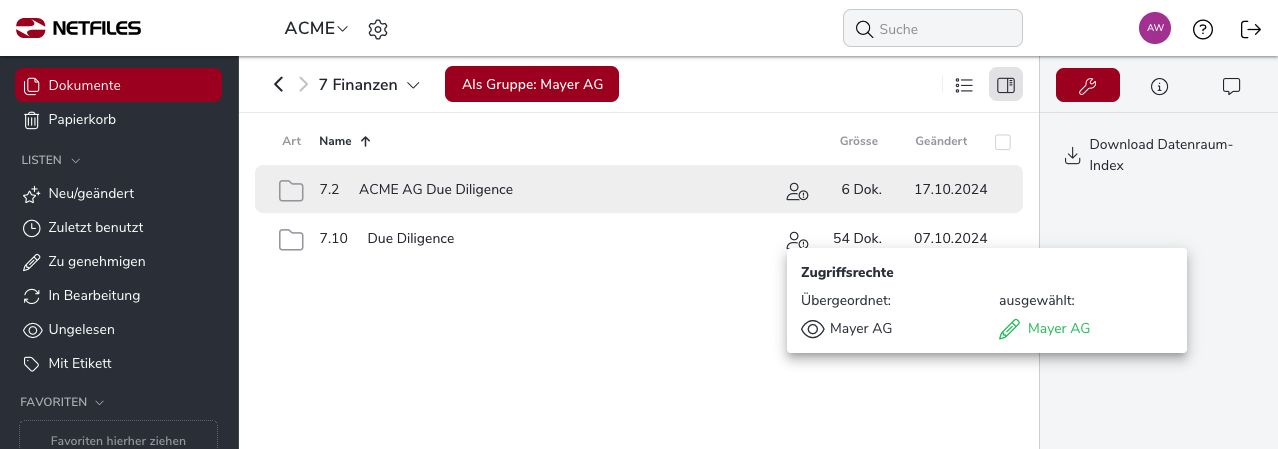Open the AW user avatar menu
The image size is (1278, 449).
[1155, 28]
